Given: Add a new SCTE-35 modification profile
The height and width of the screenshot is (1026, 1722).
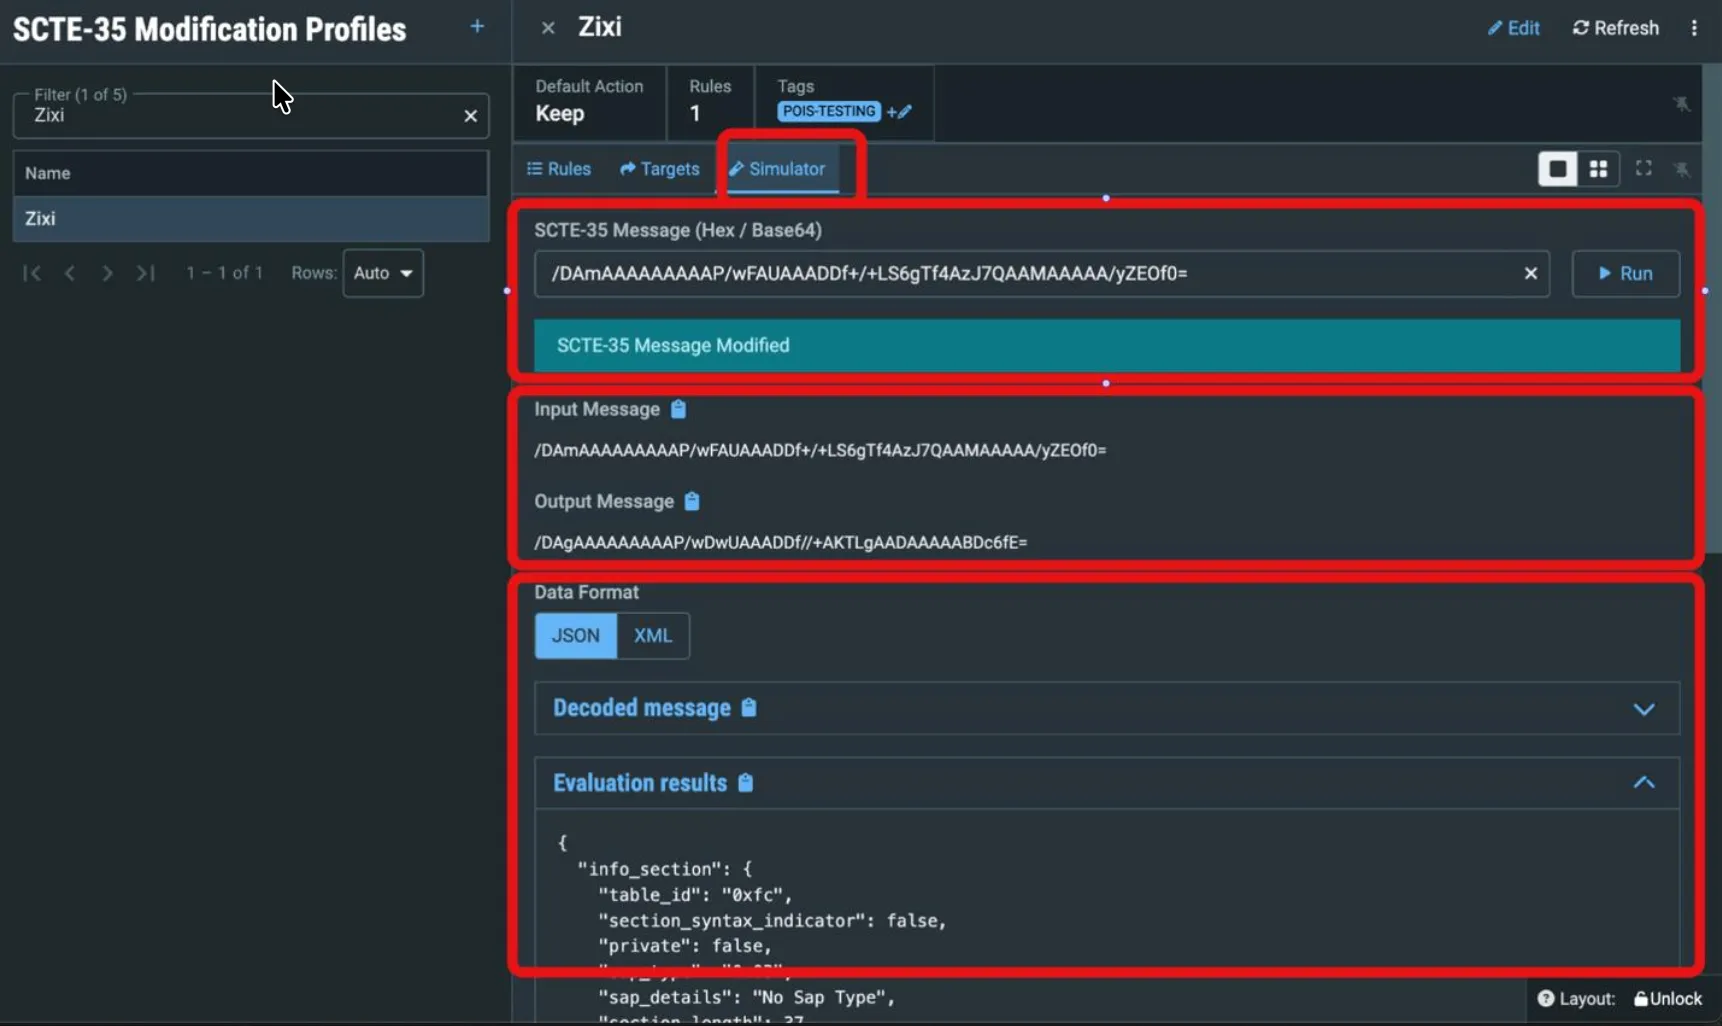Looking at the screenshot, I should pos(477,27).
